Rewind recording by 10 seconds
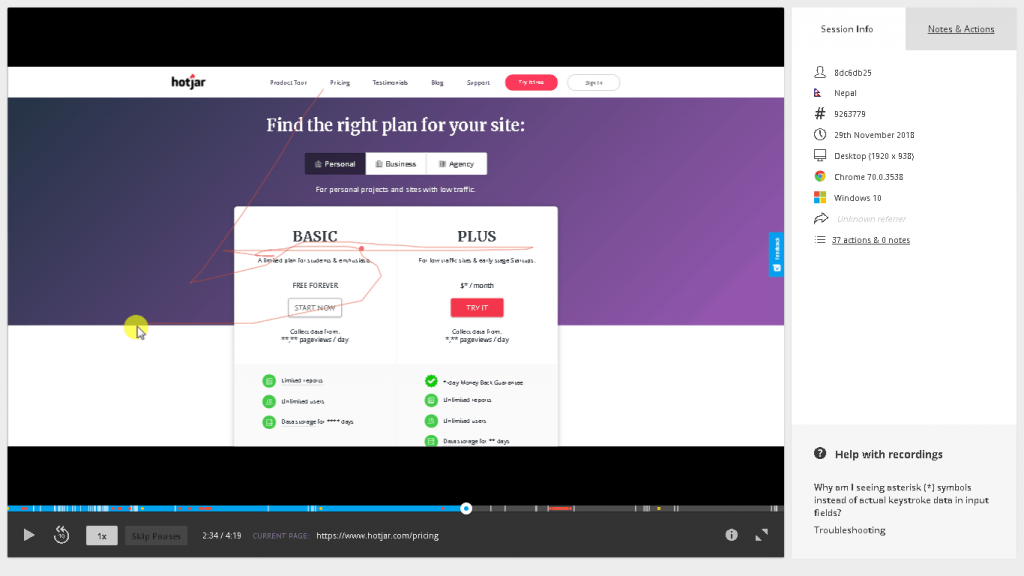 61,535
